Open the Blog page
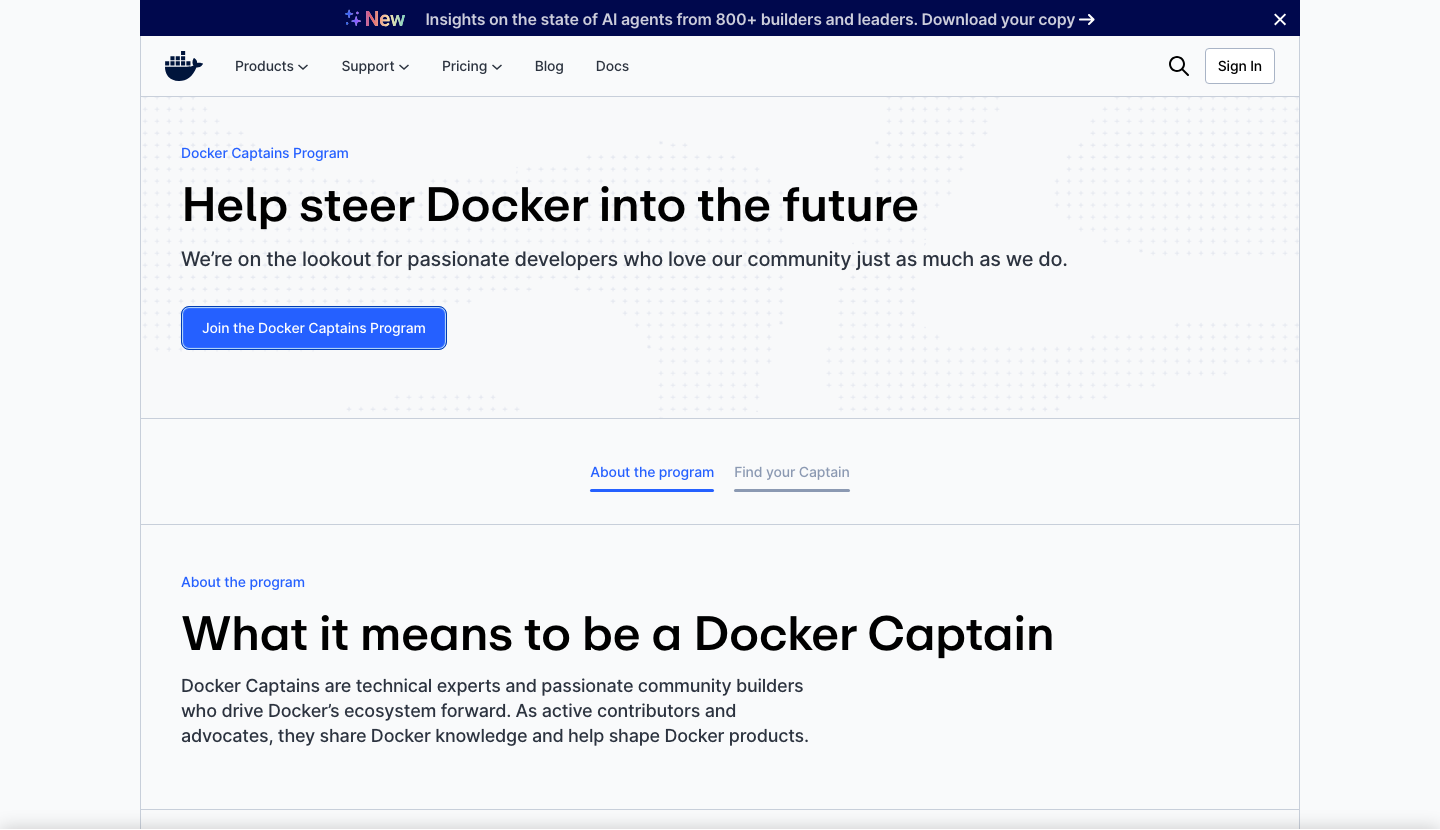 tap(549, 66)
